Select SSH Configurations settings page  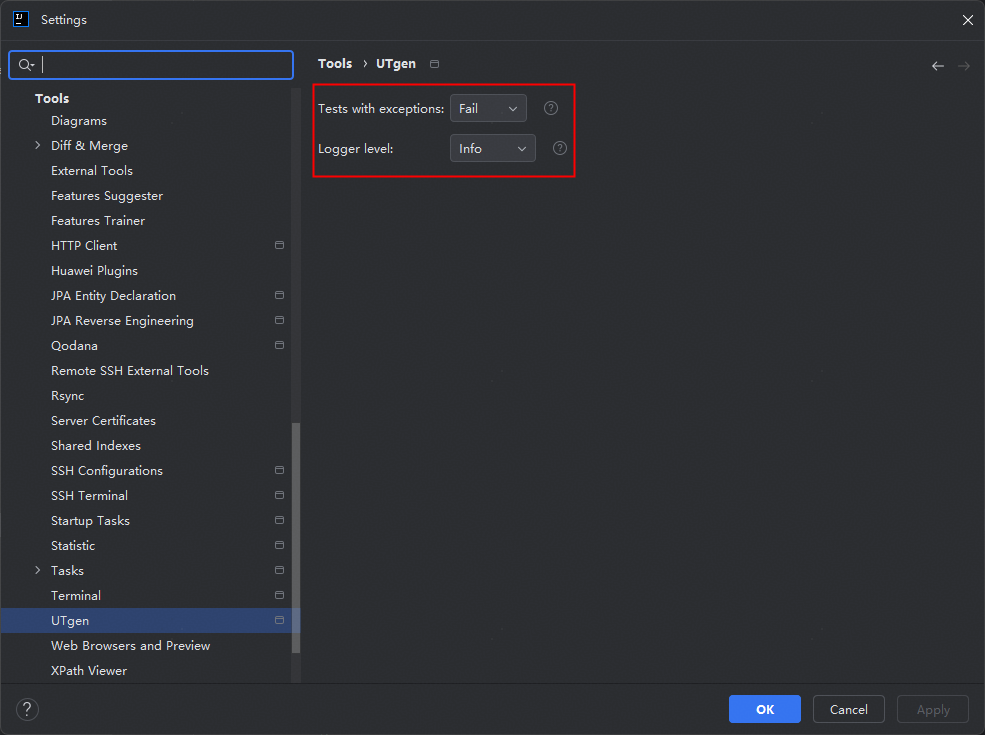point(107,471)
